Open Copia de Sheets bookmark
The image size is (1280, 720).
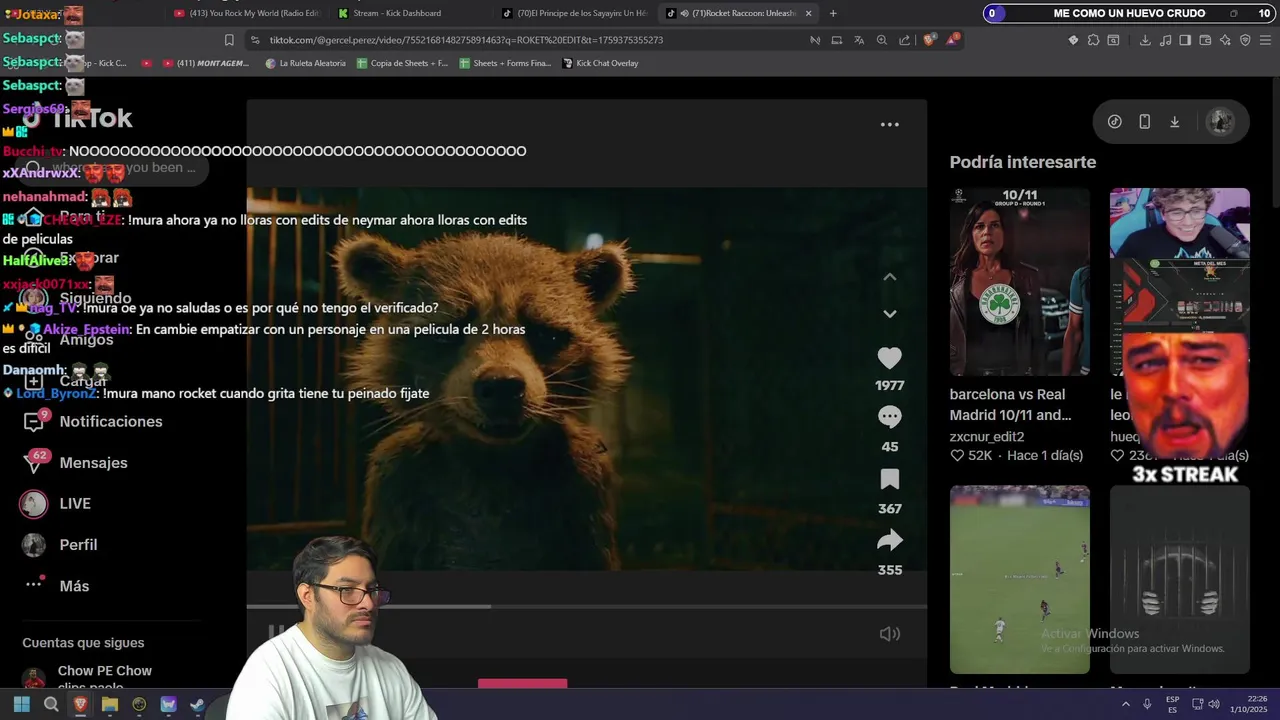click(402, 63)
